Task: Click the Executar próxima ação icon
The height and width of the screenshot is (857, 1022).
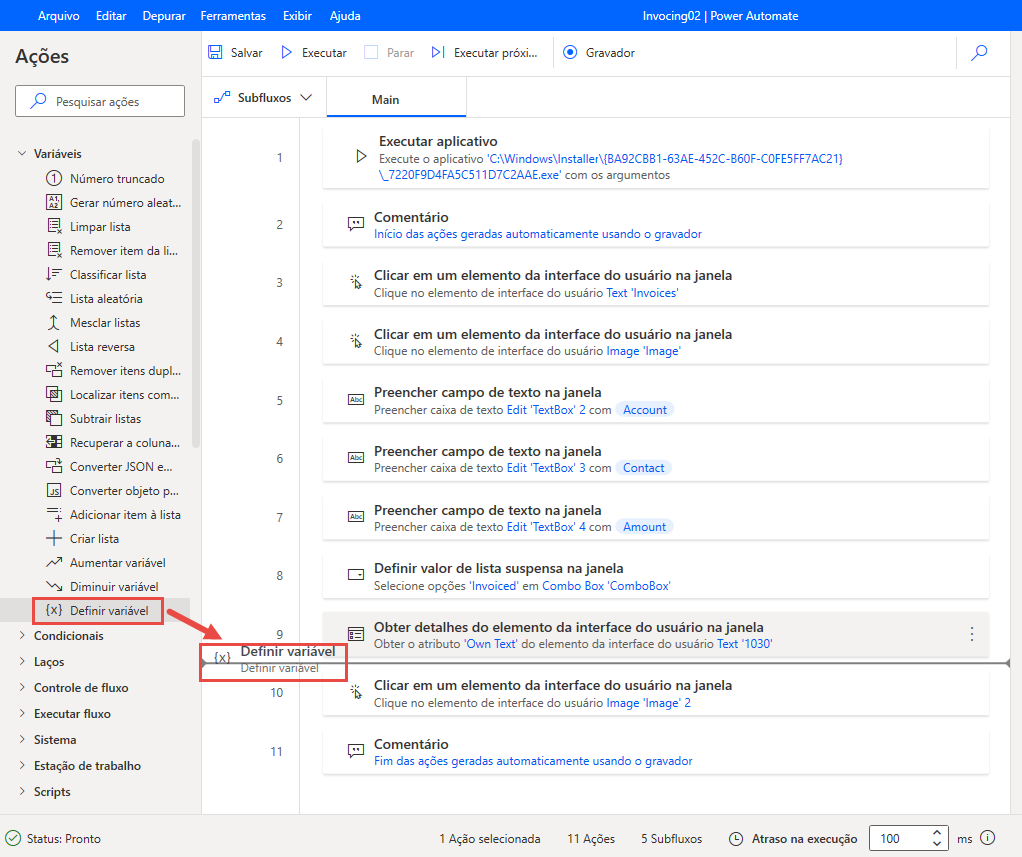Action: click(x=438, y=52)
